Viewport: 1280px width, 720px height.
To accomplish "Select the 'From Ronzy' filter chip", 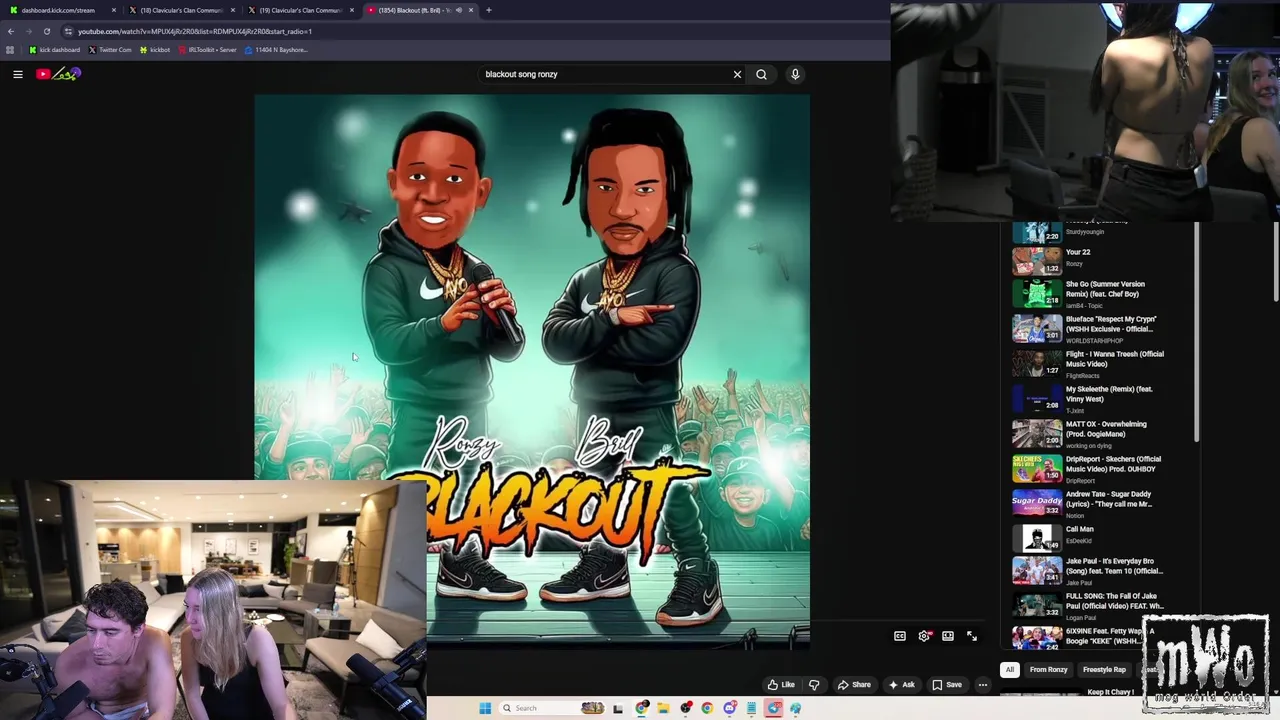I will (1048, 670).
